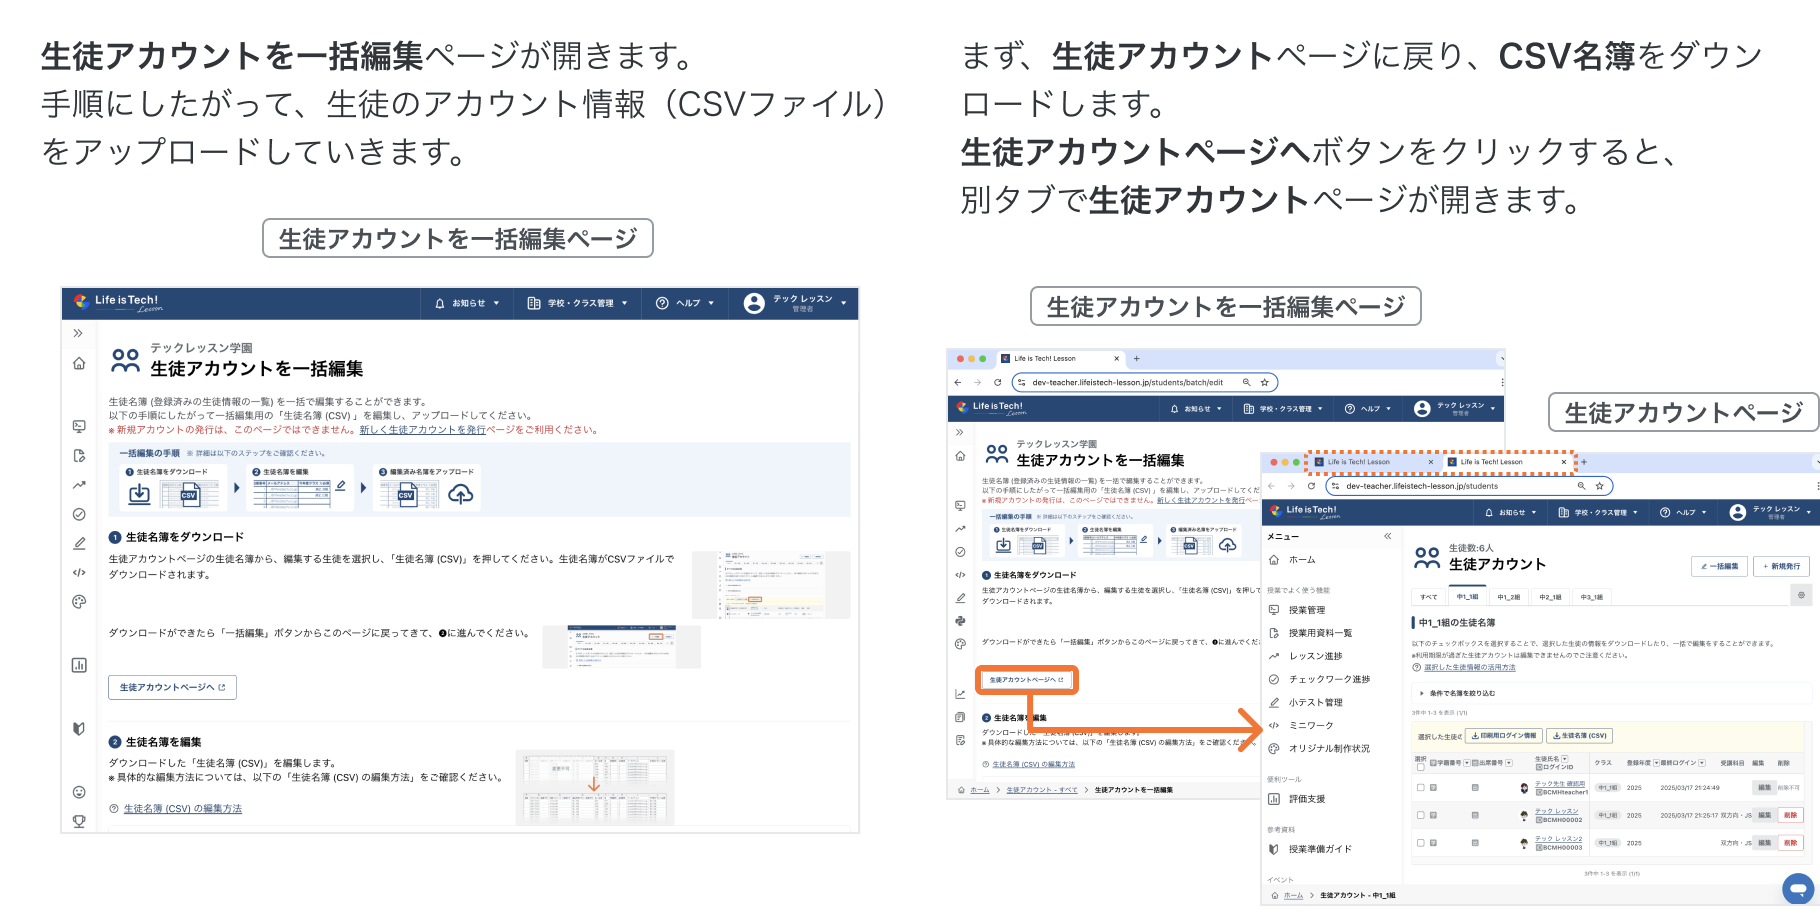The height and width of the screenshot is (922, 1820).
Task: Click bookmark star in students URL bar
Action: tap(1599, 486)
